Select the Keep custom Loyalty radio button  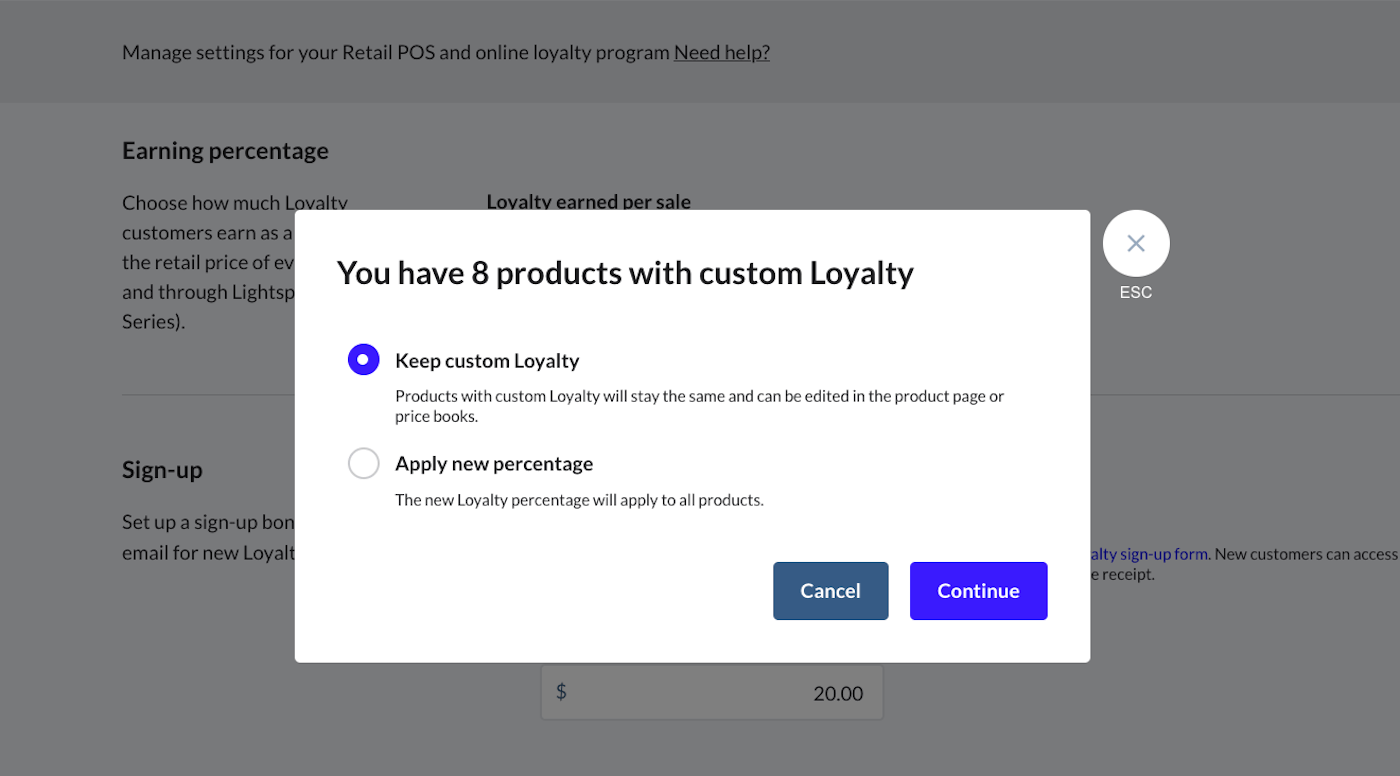pyautogui.click(x=363, y=359)
